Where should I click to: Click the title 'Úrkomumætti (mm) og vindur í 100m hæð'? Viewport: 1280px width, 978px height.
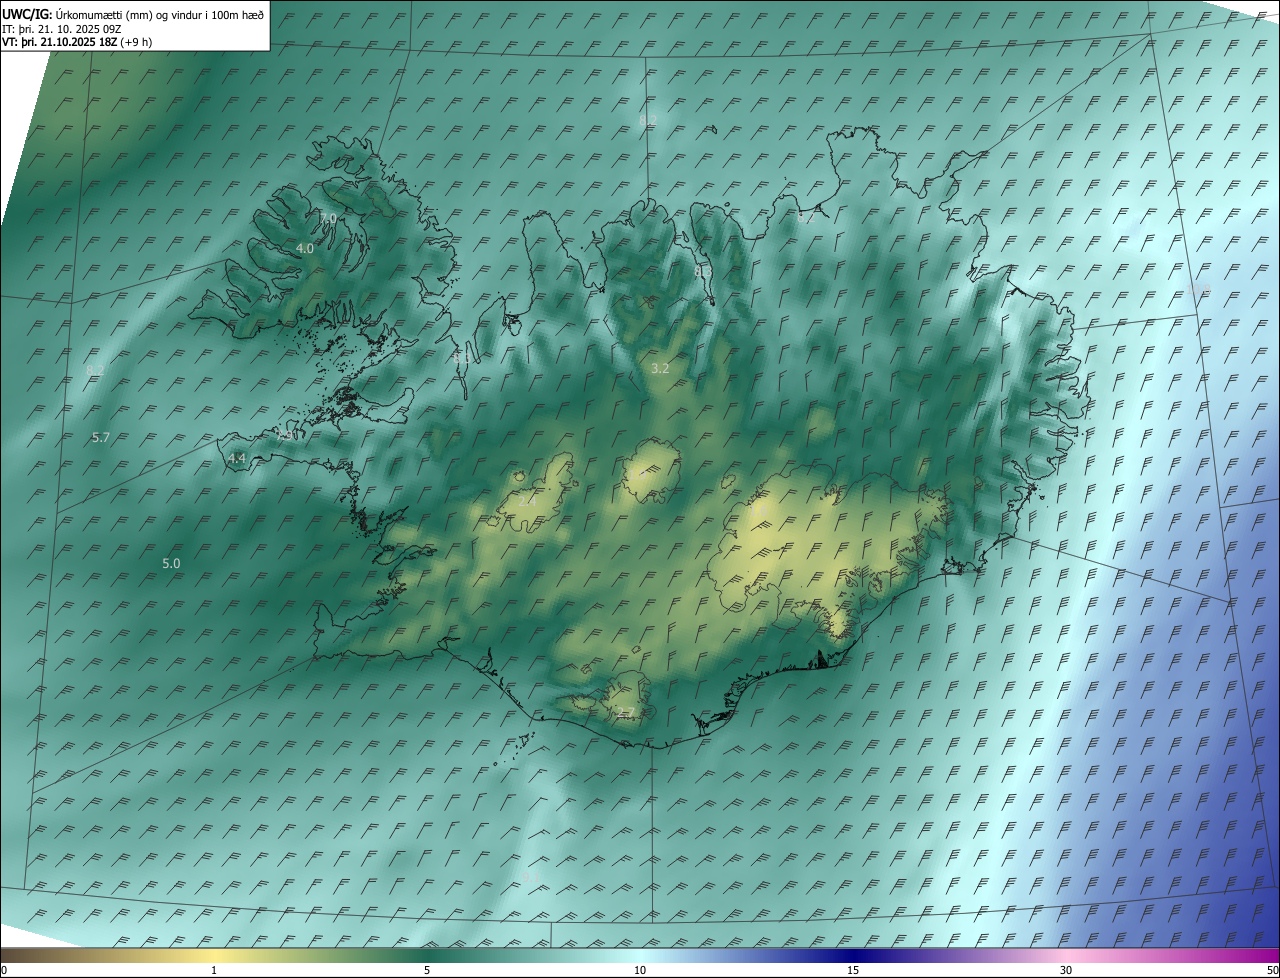(160, 14)
